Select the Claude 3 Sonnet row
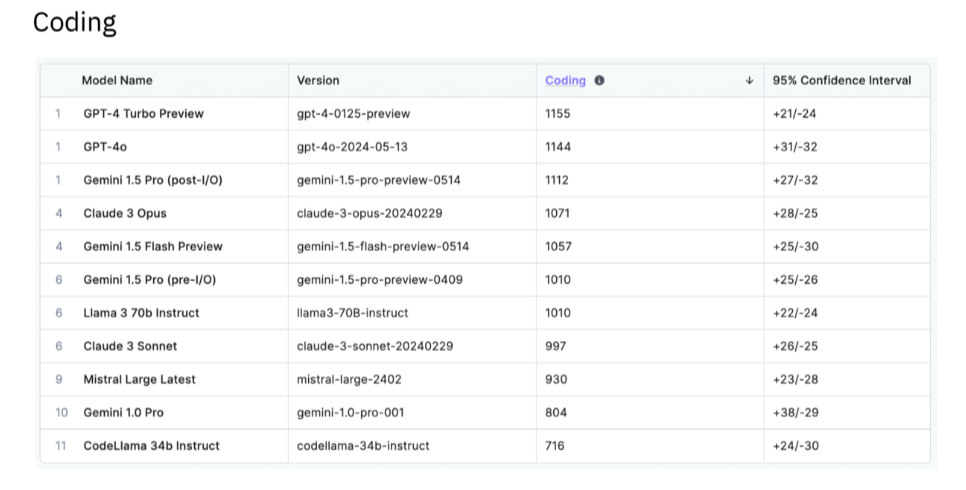The image size is (966, 490). click(485, 346)
